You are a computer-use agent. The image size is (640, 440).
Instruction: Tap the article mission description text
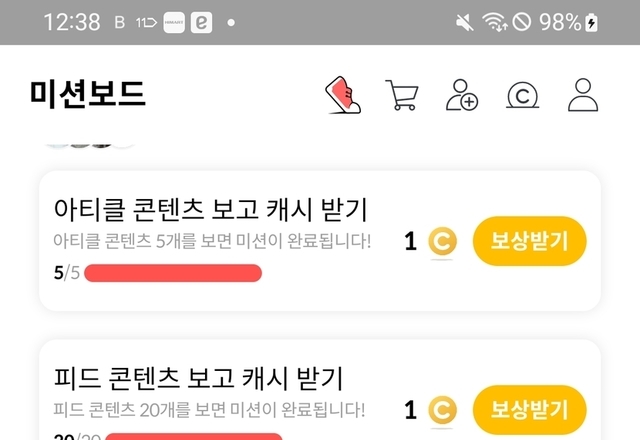point(211,241)
